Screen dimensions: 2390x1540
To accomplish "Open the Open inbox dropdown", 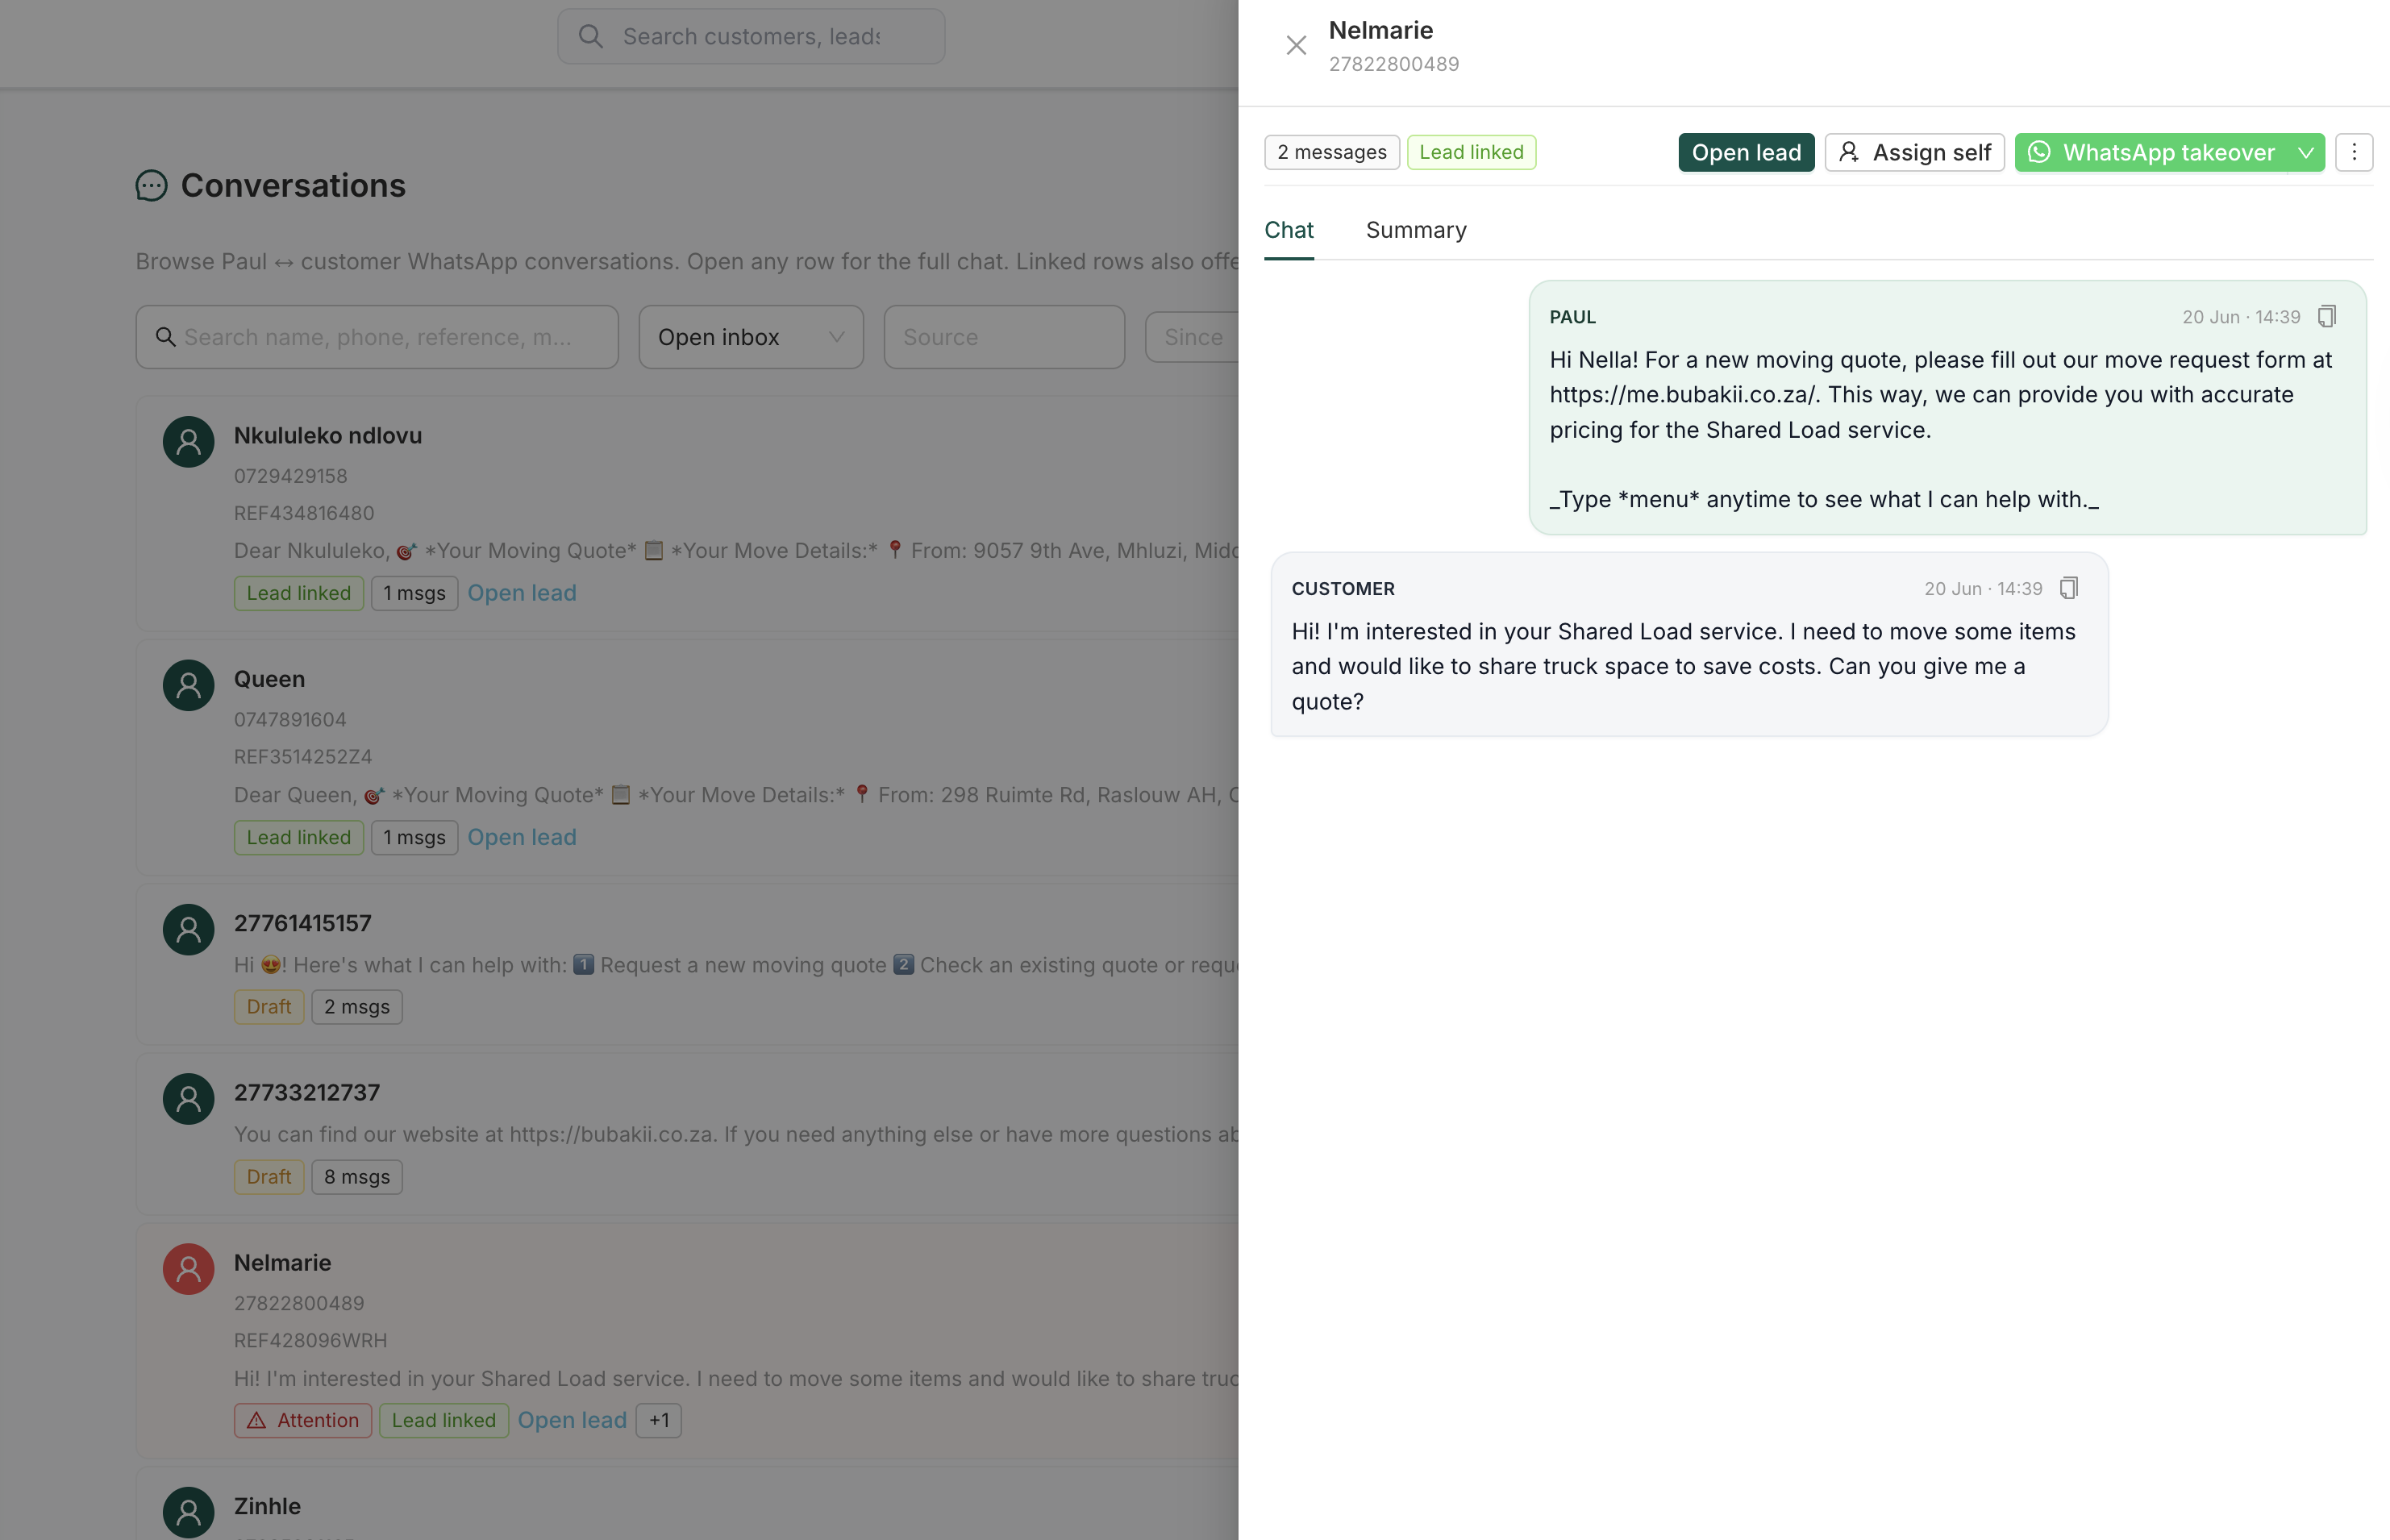I will (x=751, y=337).
